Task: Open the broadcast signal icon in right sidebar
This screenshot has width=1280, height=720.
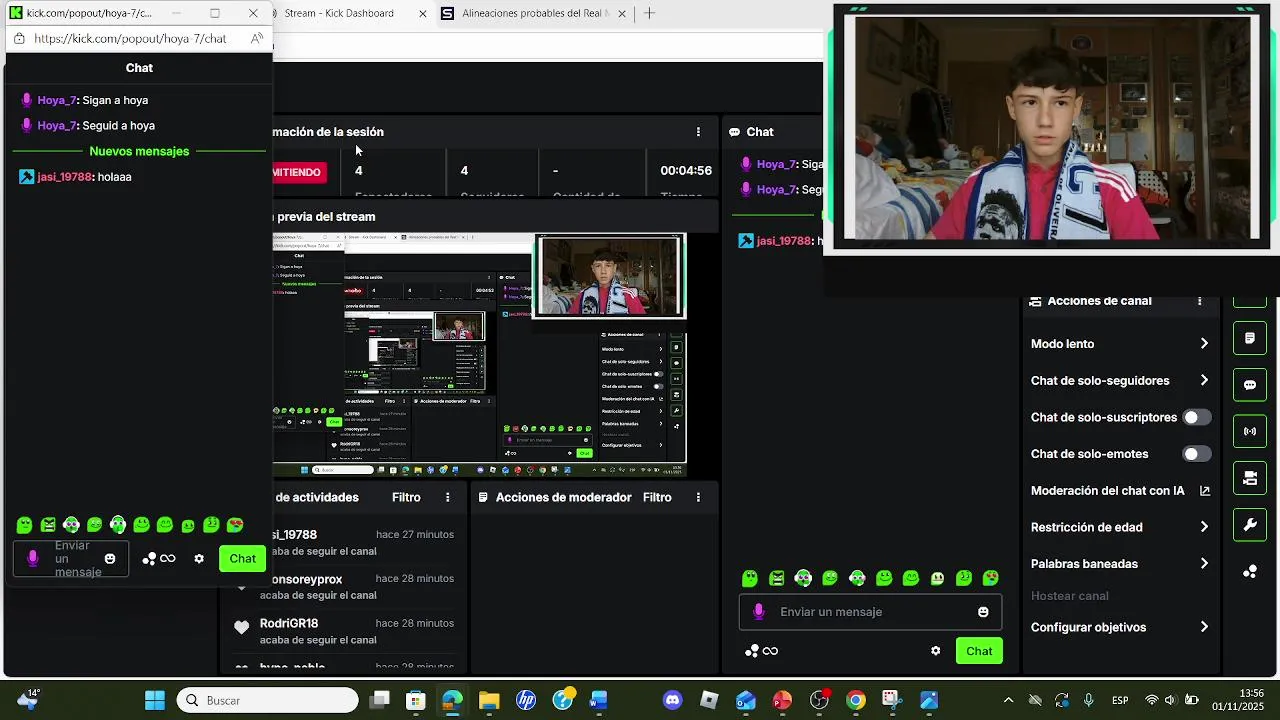Action: (1250, 432)
